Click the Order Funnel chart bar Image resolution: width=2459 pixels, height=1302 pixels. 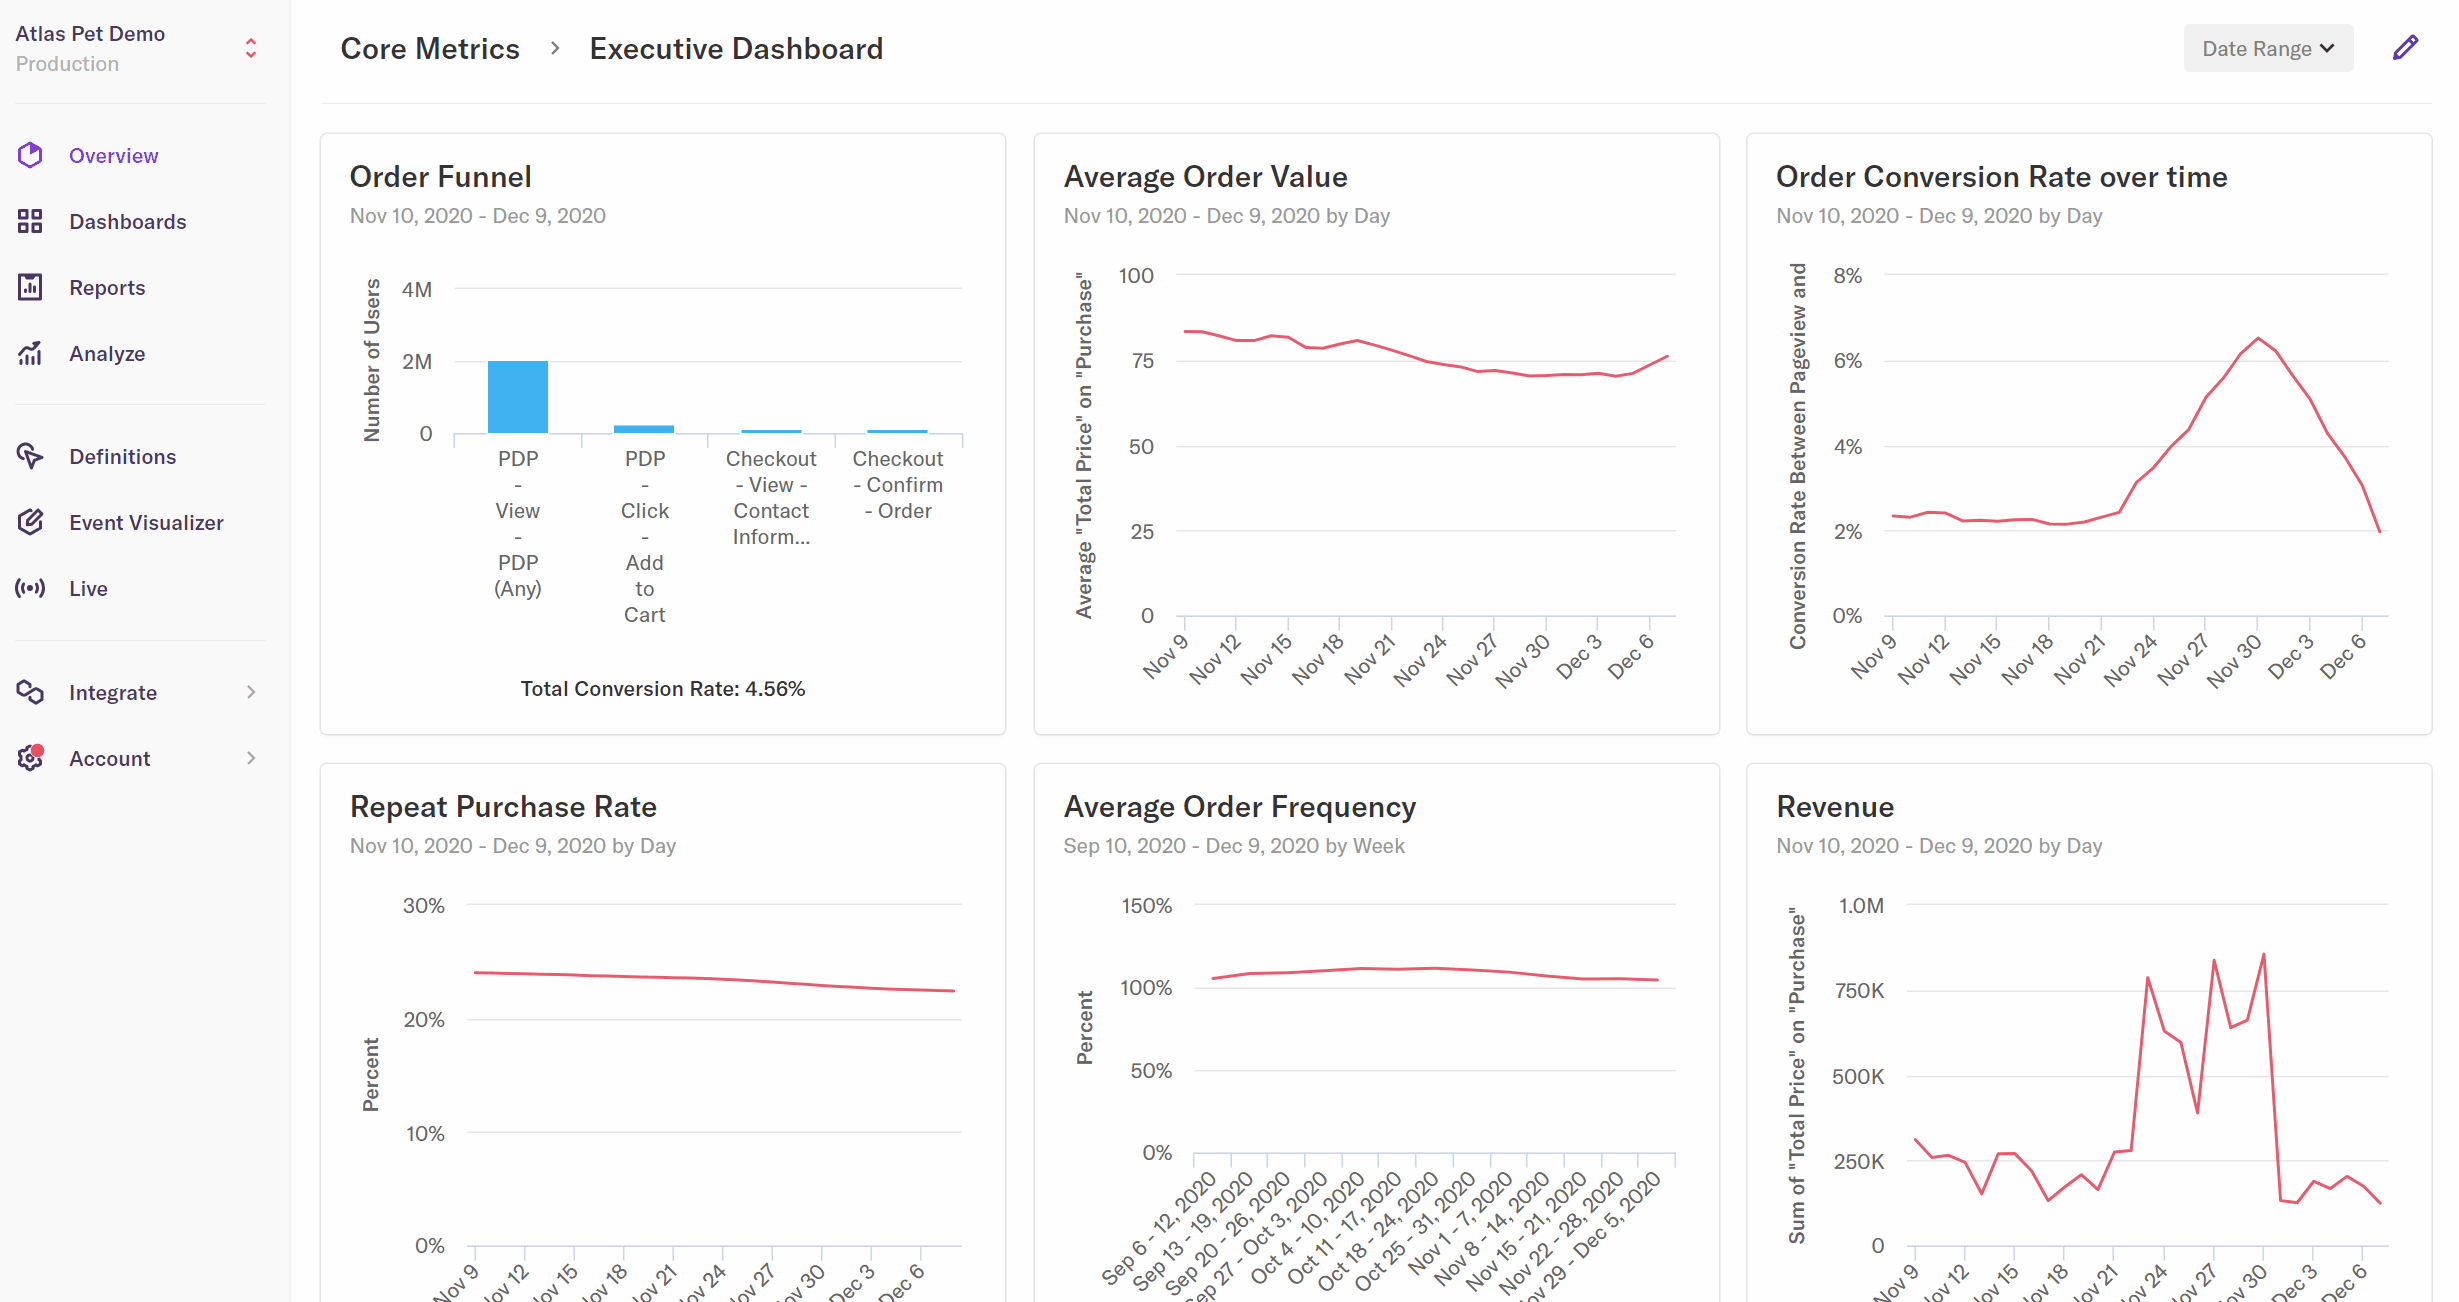pos(519,397)
